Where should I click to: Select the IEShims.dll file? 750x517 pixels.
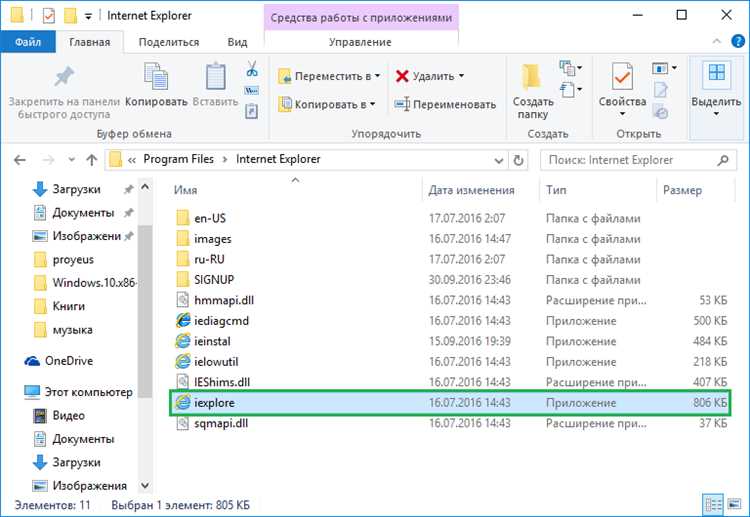212,382
